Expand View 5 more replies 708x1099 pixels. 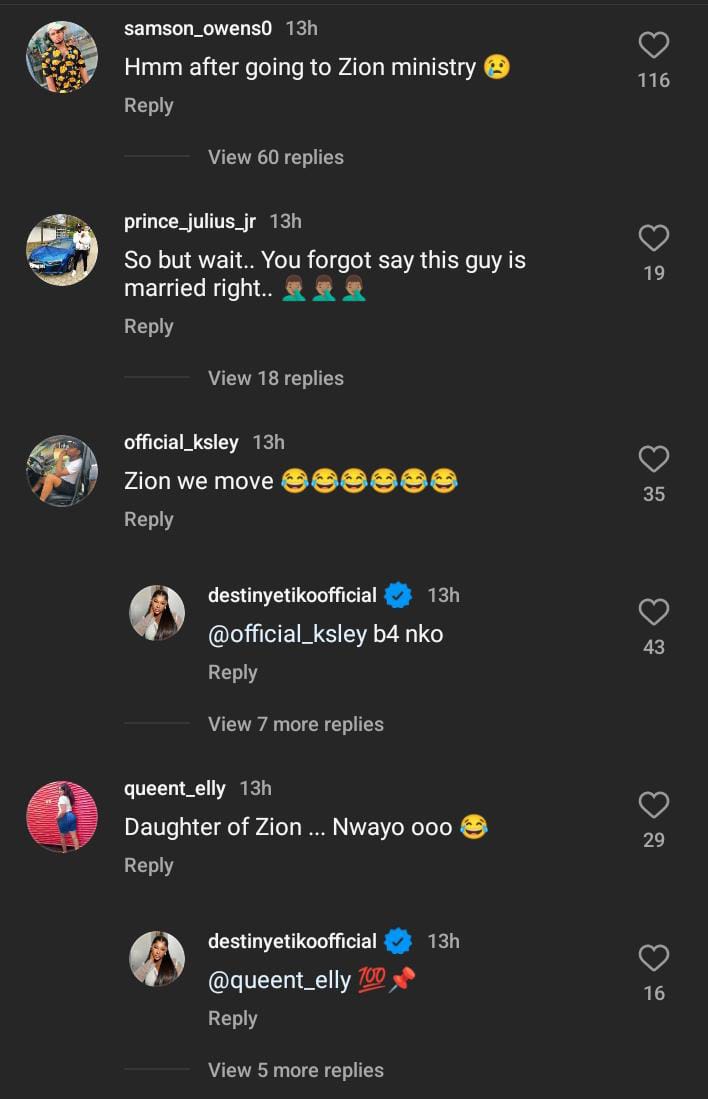pos(295,1070)
